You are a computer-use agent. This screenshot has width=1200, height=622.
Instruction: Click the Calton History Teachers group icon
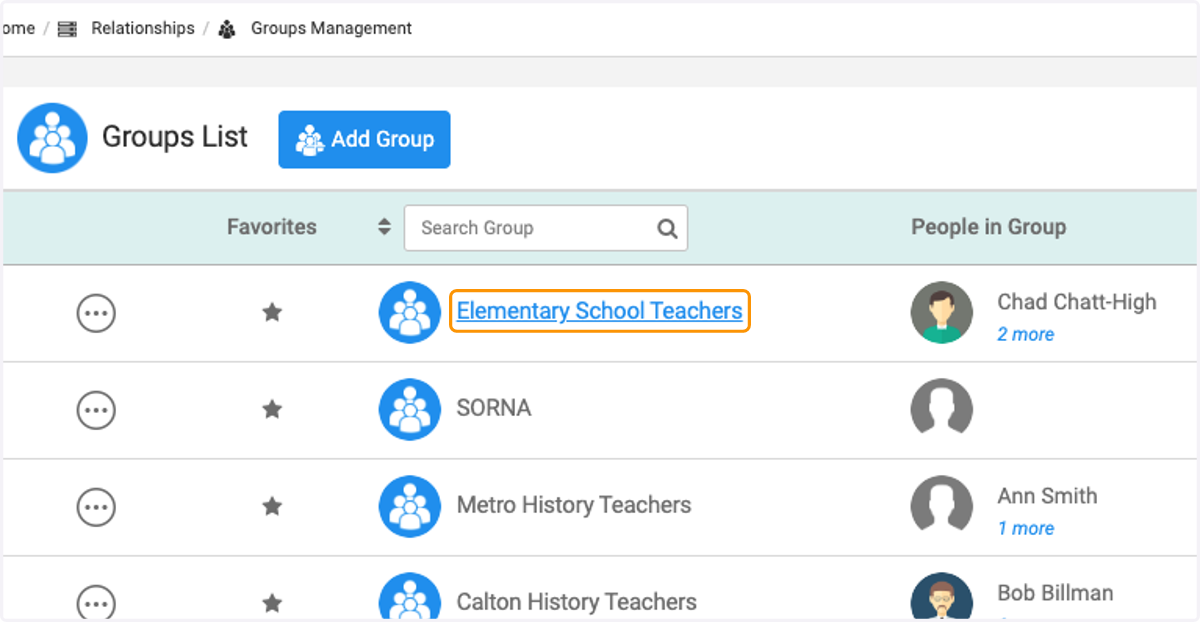[x=410, y=597]
